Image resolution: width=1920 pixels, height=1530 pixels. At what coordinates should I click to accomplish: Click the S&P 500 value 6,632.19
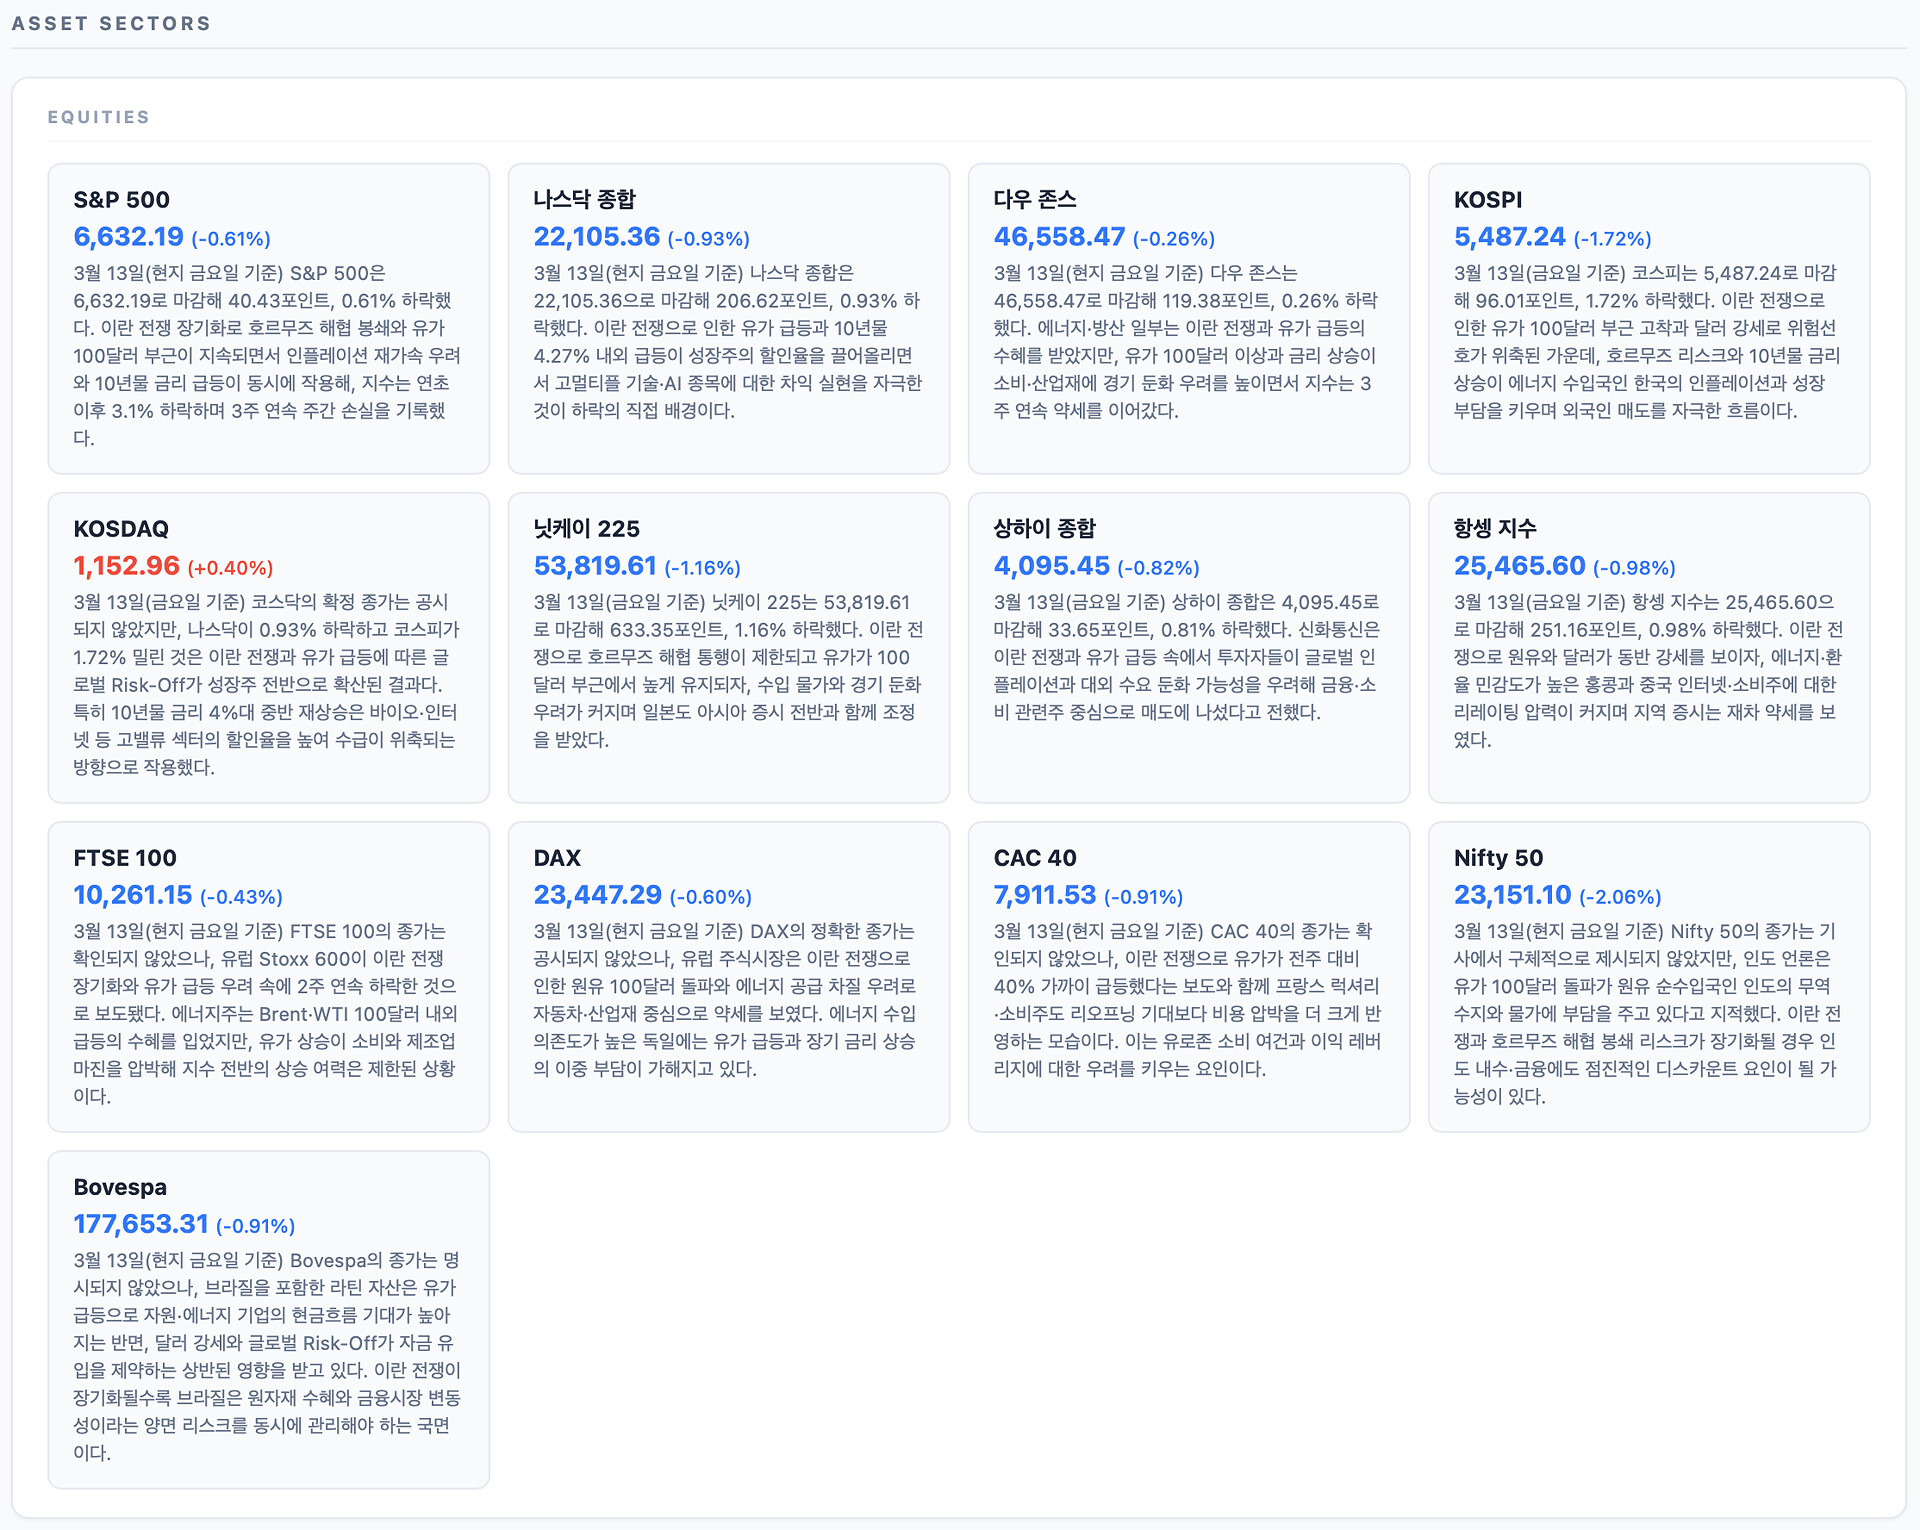(x=128, y=237)
